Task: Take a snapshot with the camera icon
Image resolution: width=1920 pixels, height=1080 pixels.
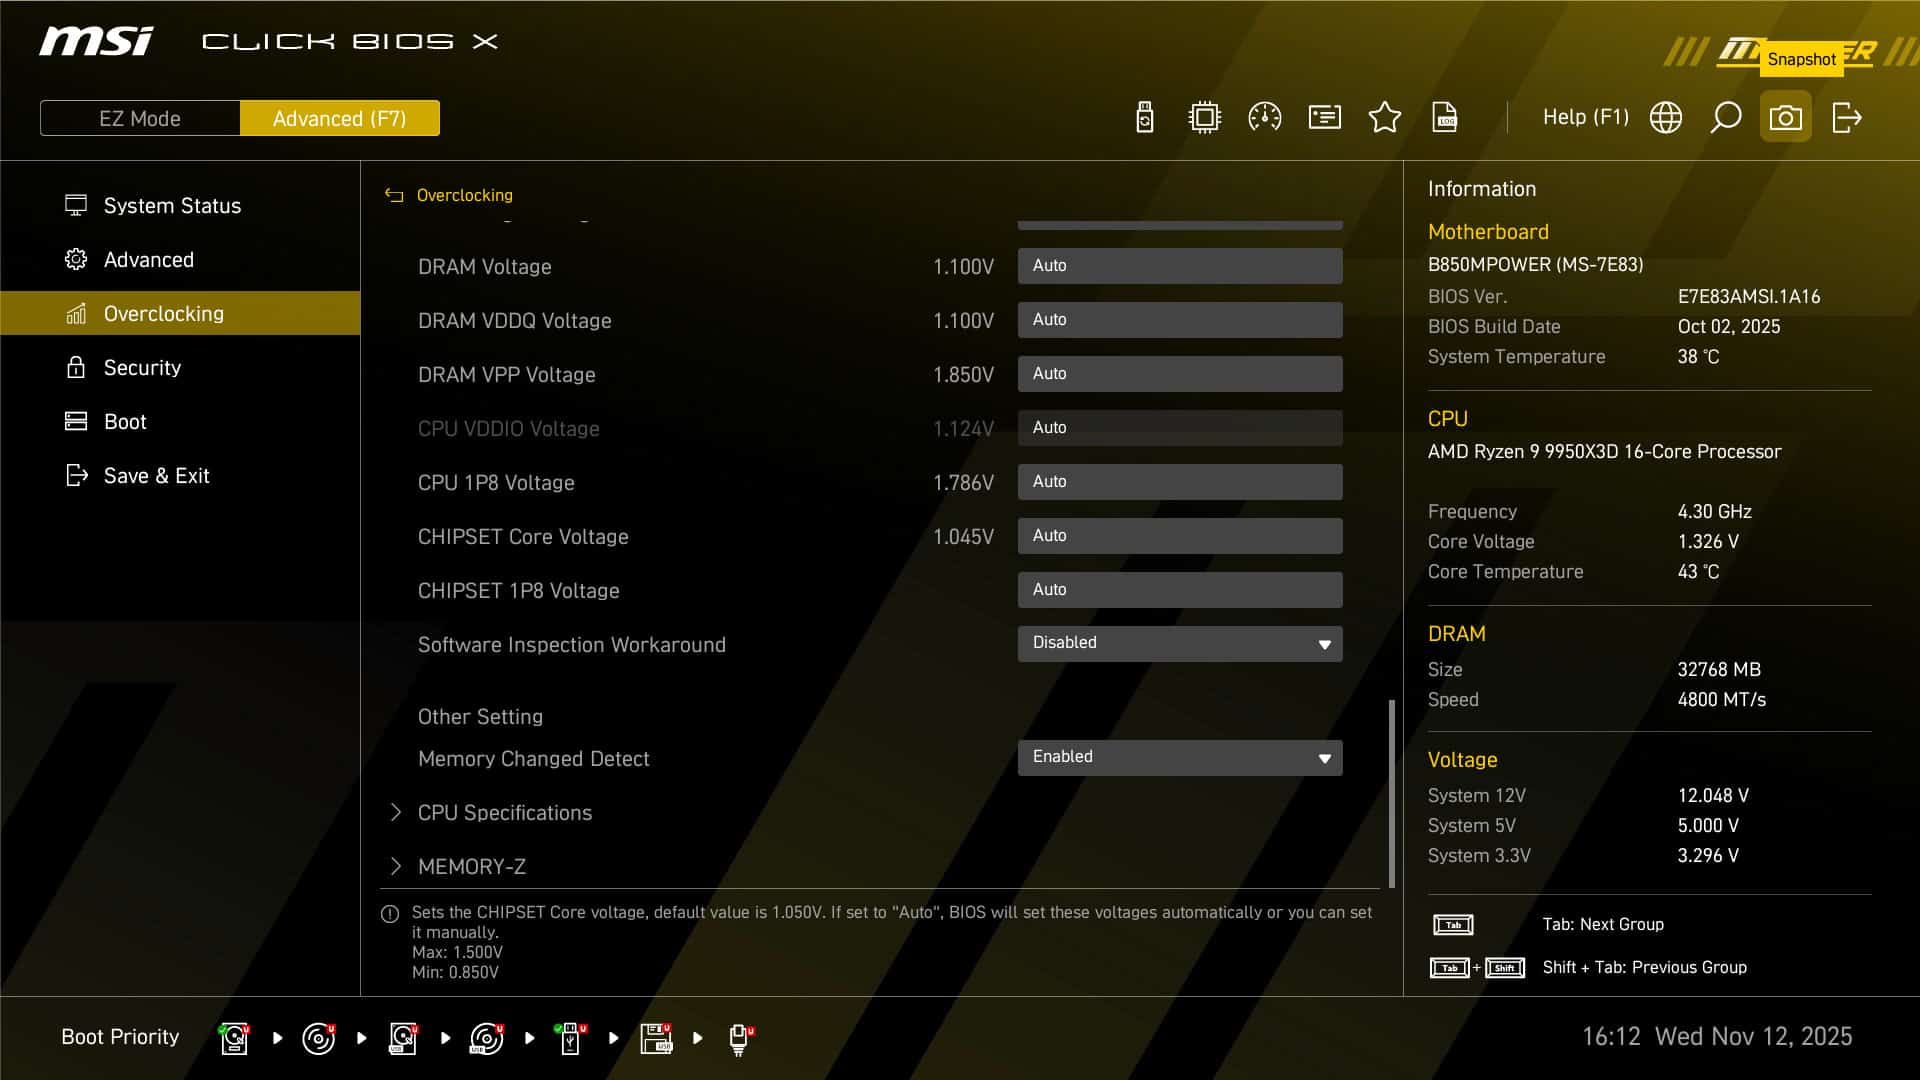Action: [1786, 118]
